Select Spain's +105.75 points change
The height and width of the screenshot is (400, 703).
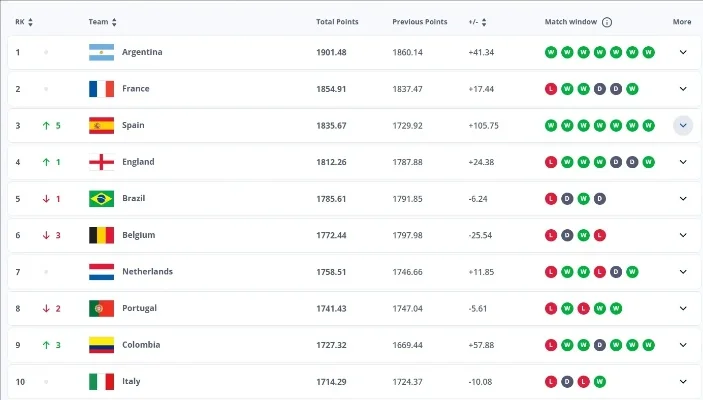click(483, 126)
